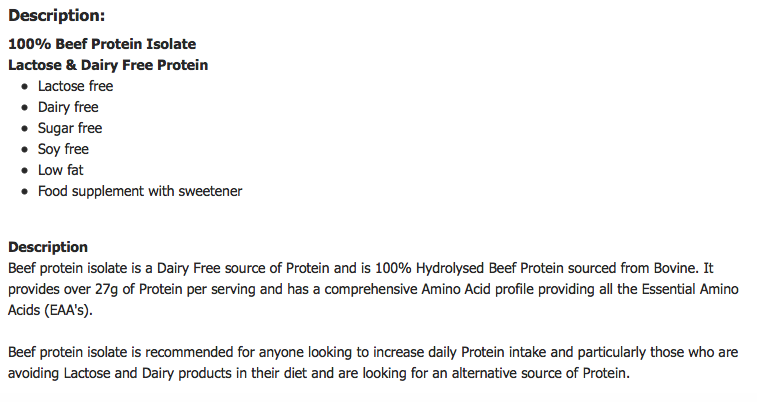Click the "Acids (EAA's)" text
The height and width of the screenshot is (402, 757).
click(x=50, y=310)
